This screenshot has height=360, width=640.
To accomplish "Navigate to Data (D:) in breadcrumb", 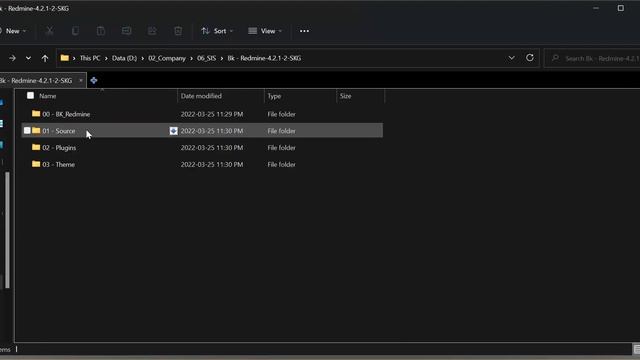I will click(x=124, y=58).
